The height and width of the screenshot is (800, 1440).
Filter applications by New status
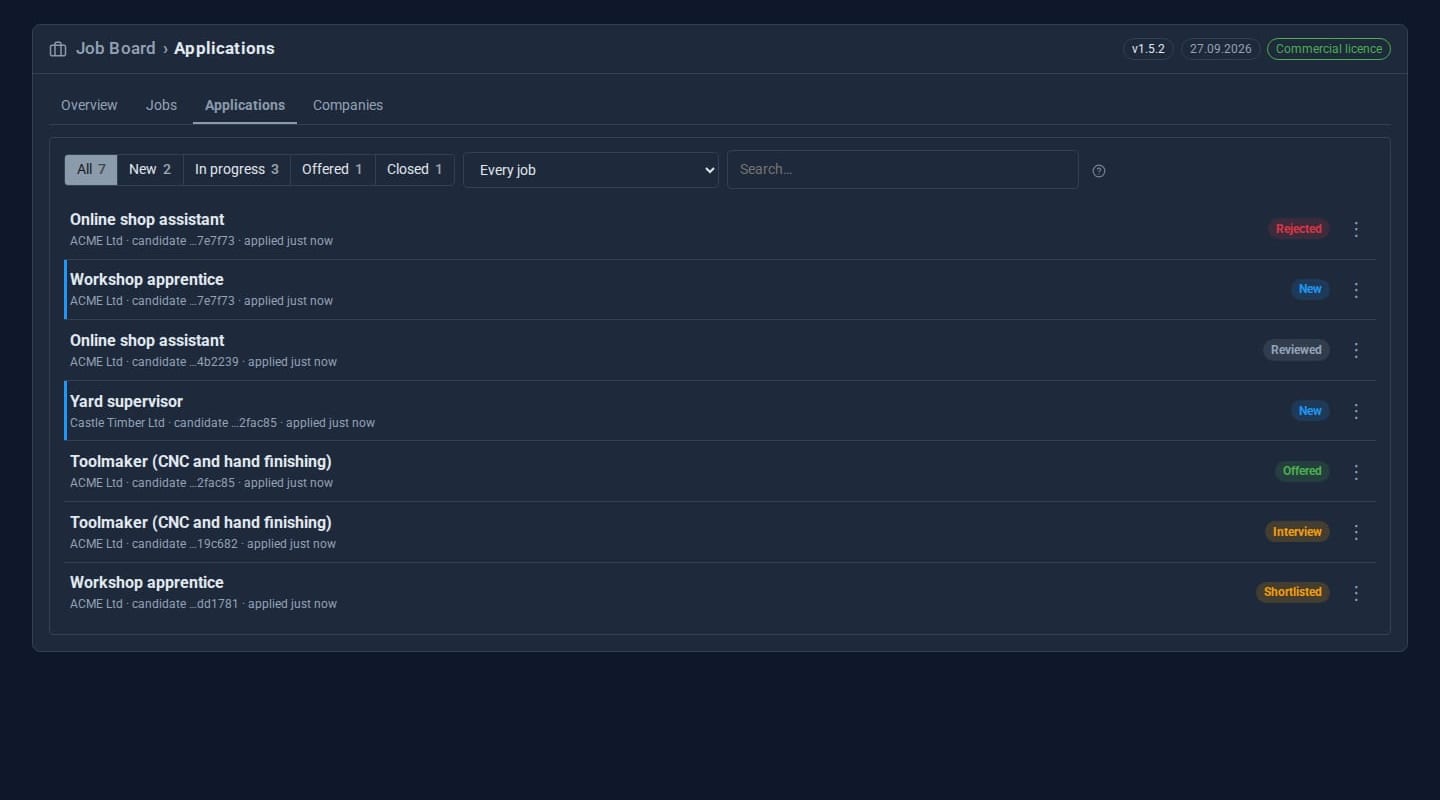click(x=150, y=170)
